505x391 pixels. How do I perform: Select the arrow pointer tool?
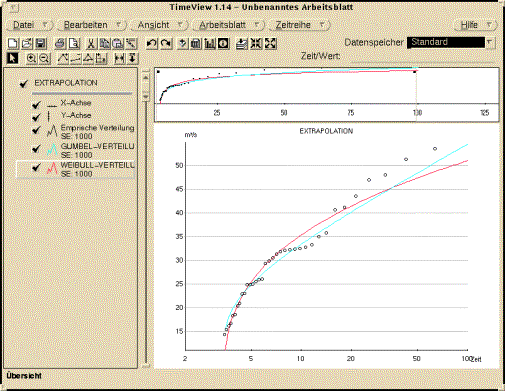coord(13,59)
